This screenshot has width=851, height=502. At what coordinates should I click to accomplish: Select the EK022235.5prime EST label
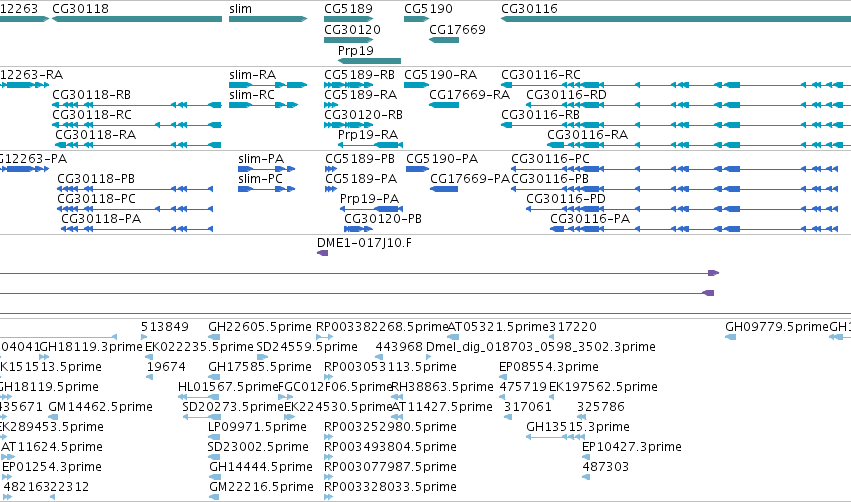tap(199, 346)
